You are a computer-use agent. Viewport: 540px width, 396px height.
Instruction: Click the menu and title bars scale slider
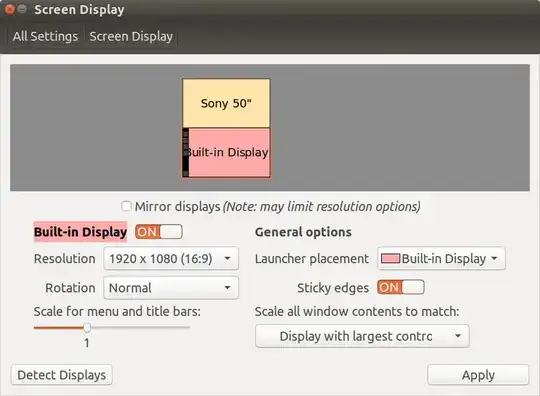[112, 327]
